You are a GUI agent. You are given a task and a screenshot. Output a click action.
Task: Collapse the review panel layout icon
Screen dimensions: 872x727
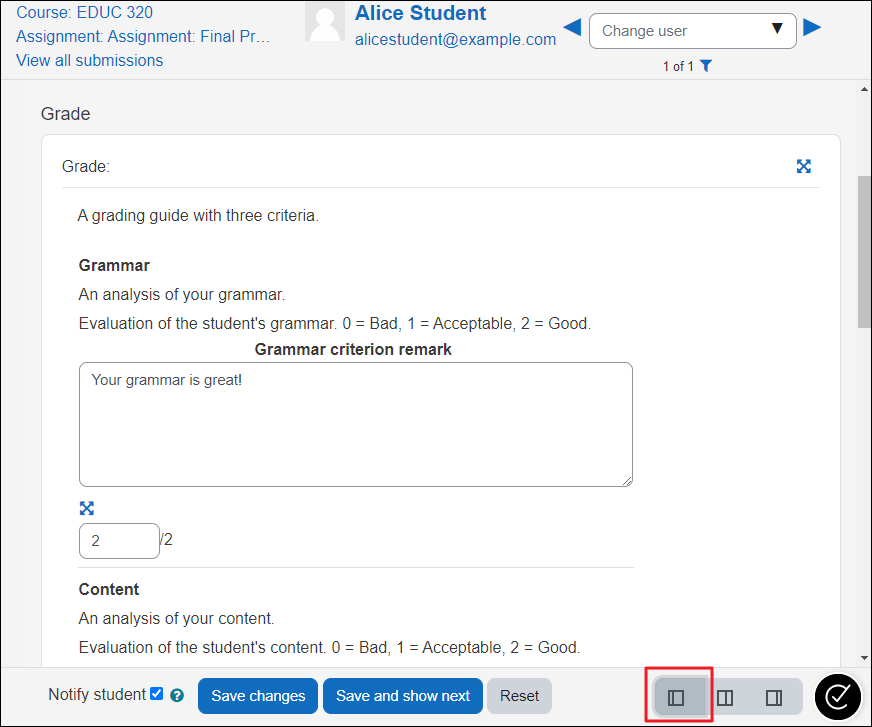(676, 697)
